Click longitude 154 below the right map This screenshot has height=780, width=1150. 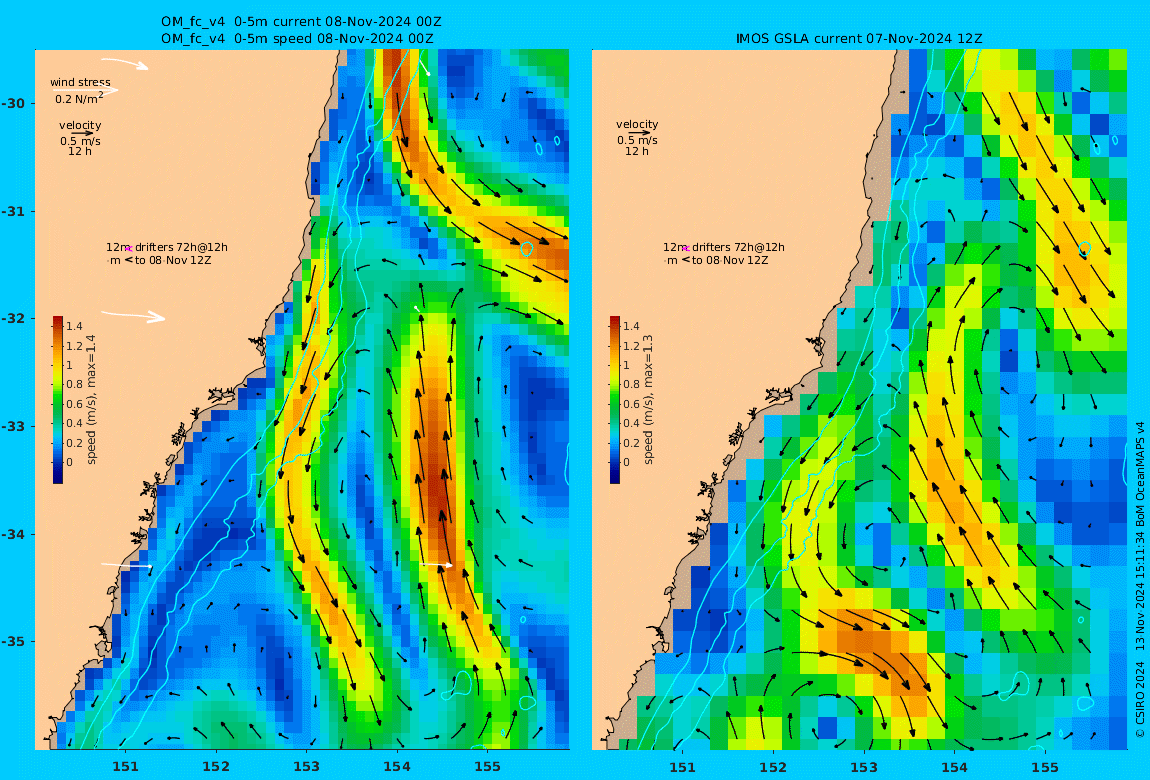pyautogui.click(x=954, y=767)
